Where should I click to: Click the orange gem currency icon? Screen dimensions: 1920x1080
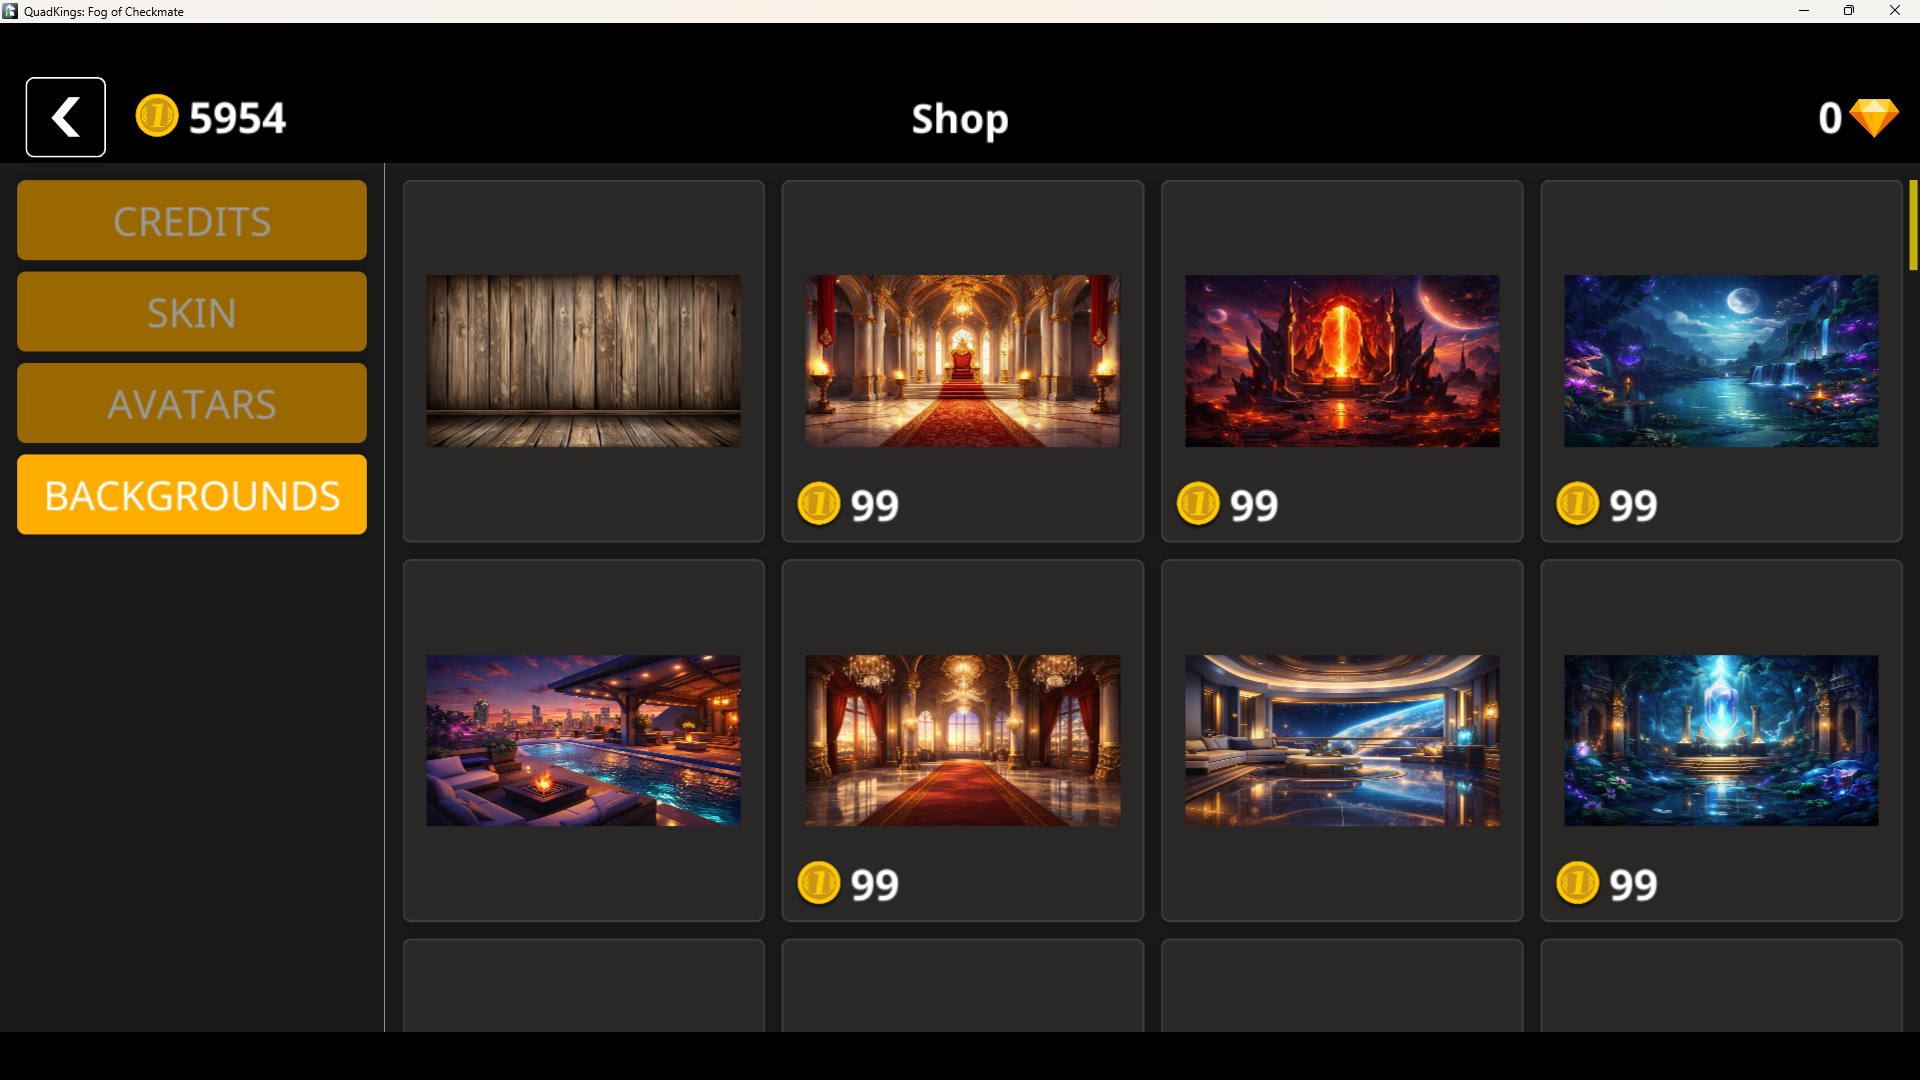coord(1873,118)
